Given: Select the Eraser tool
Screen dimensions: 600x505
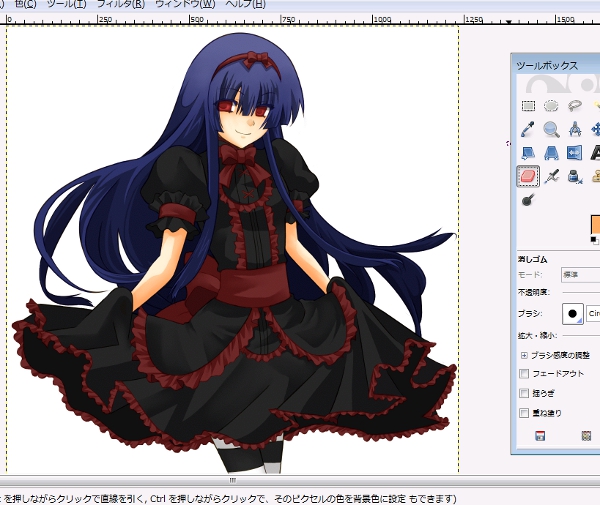Looking at the screenshot, I should click(x=528, y=176).
